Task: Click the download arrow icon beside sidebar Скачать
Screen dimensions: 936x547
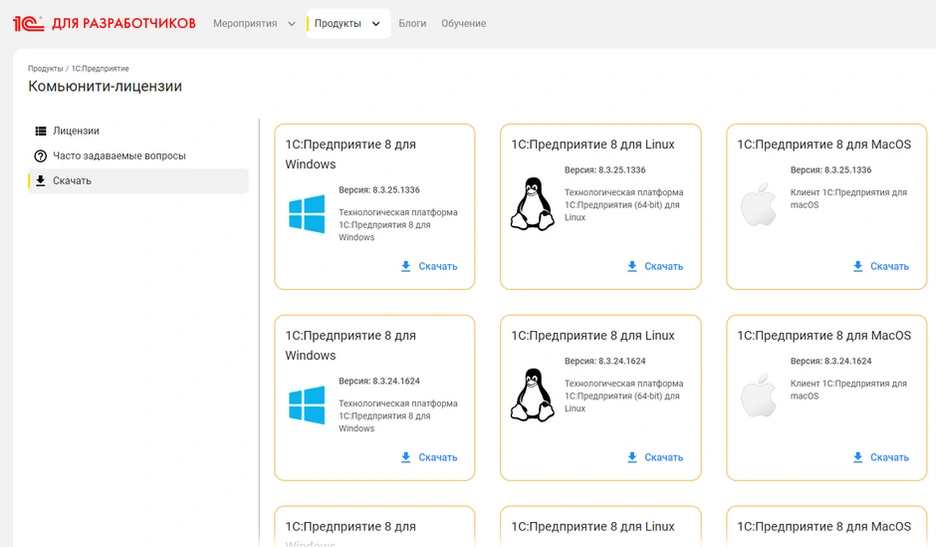Action: point(41,181)
